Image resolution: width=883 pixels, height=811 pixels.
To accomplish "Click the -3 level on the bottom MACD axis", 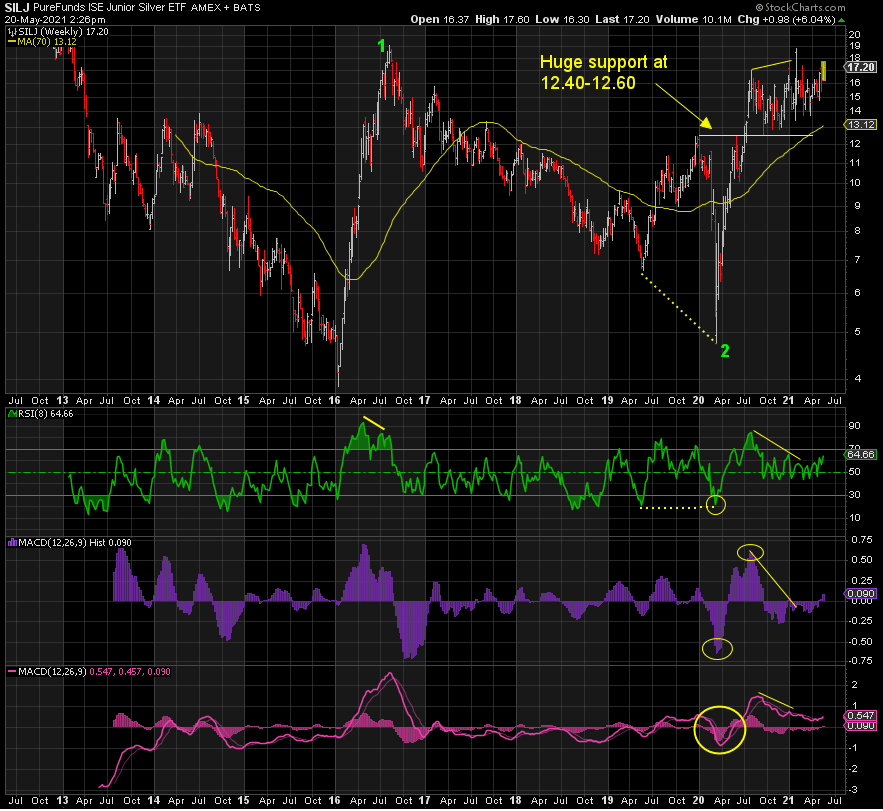I will tap(853, 790).
